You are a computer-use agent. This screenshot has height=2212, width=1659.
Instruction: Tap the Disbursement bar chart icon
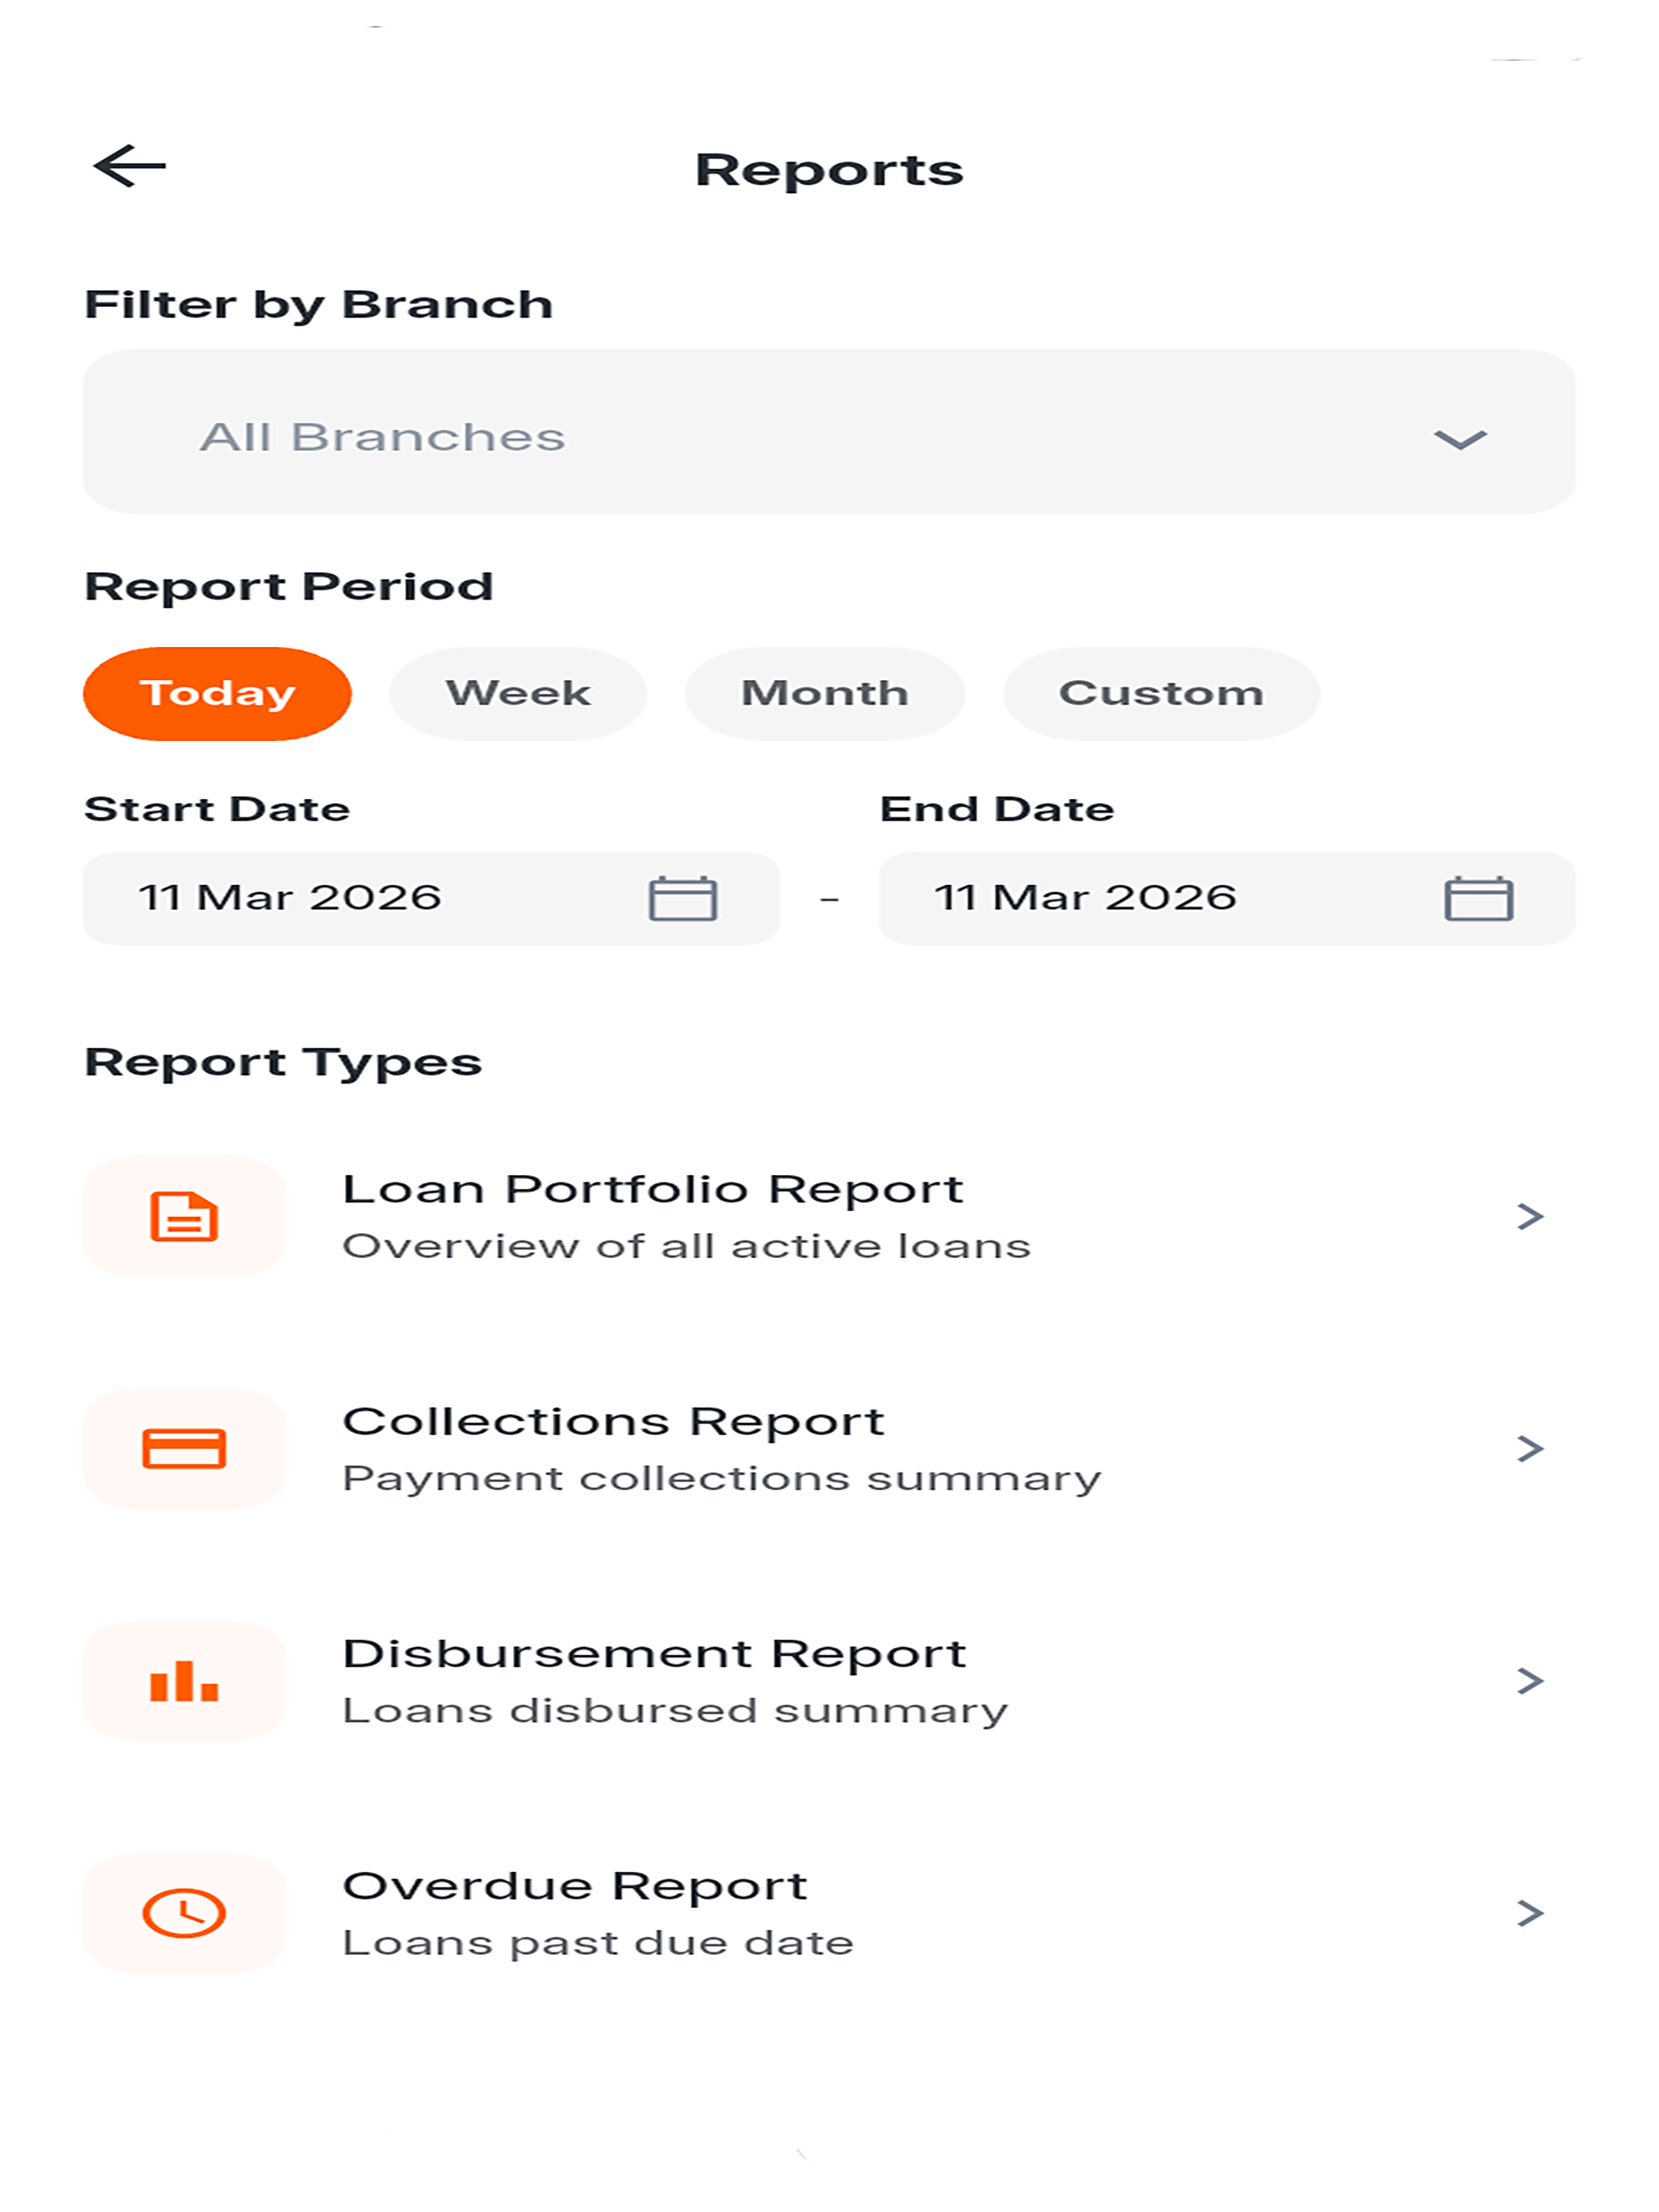184,1681
